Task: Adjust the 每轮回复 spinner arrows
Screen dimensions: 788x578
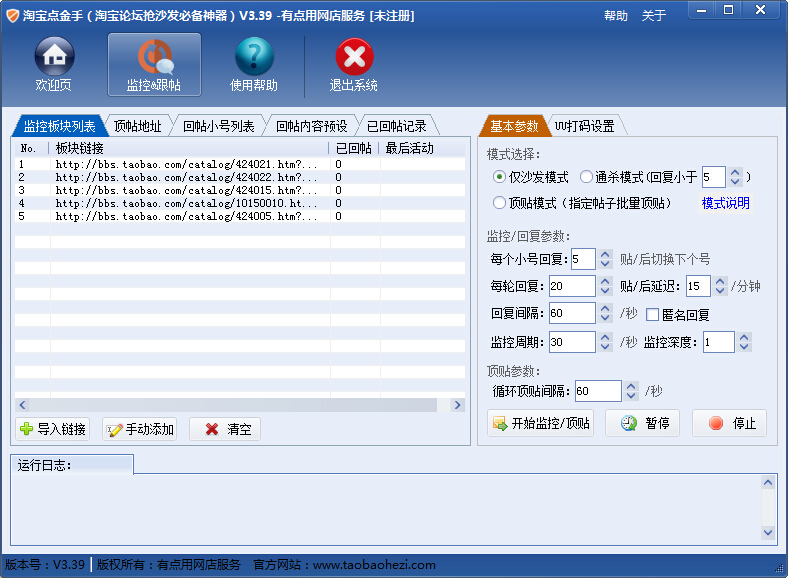Action: coord(603,286)
